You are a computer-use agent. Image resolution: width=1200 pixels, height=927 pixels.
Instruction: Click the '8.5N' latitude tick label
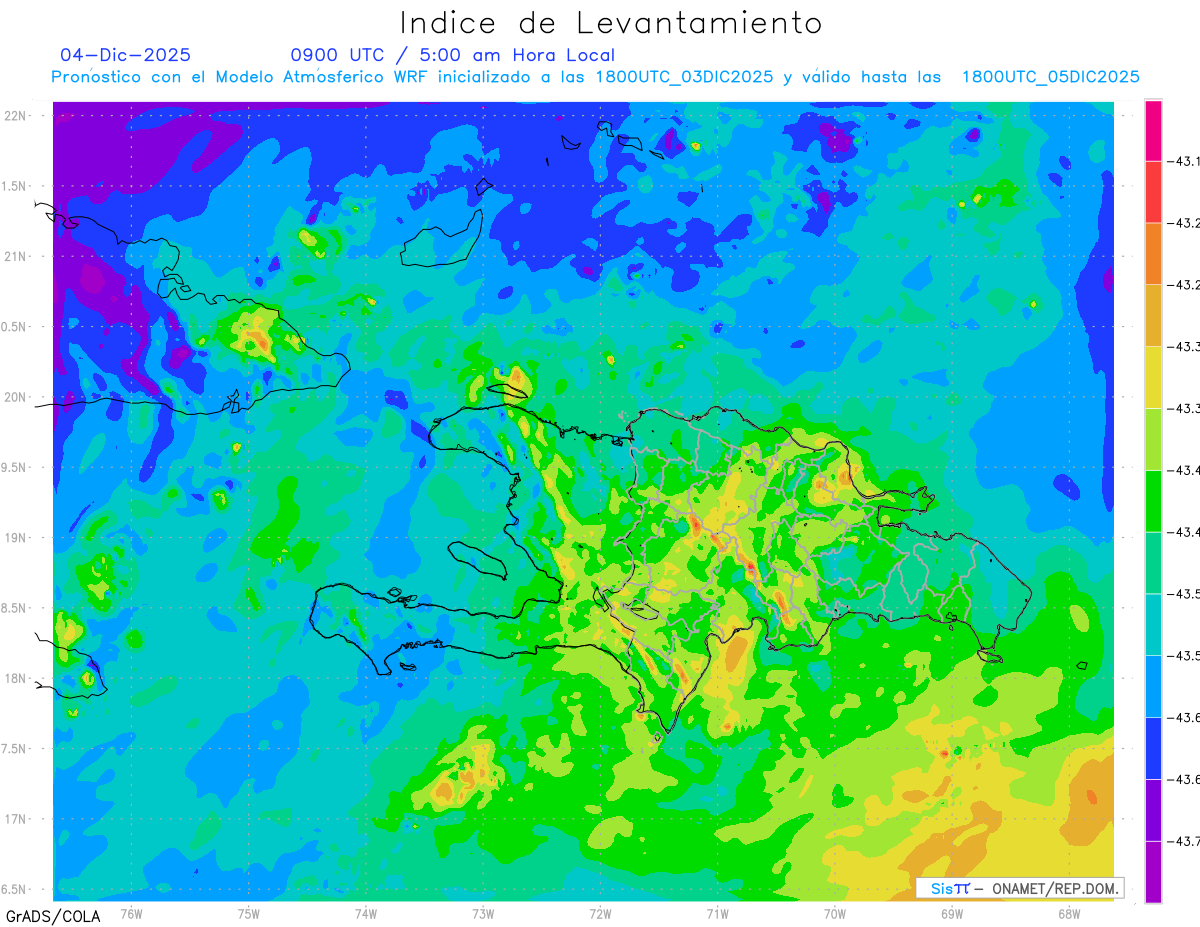[x=15, y=608]
